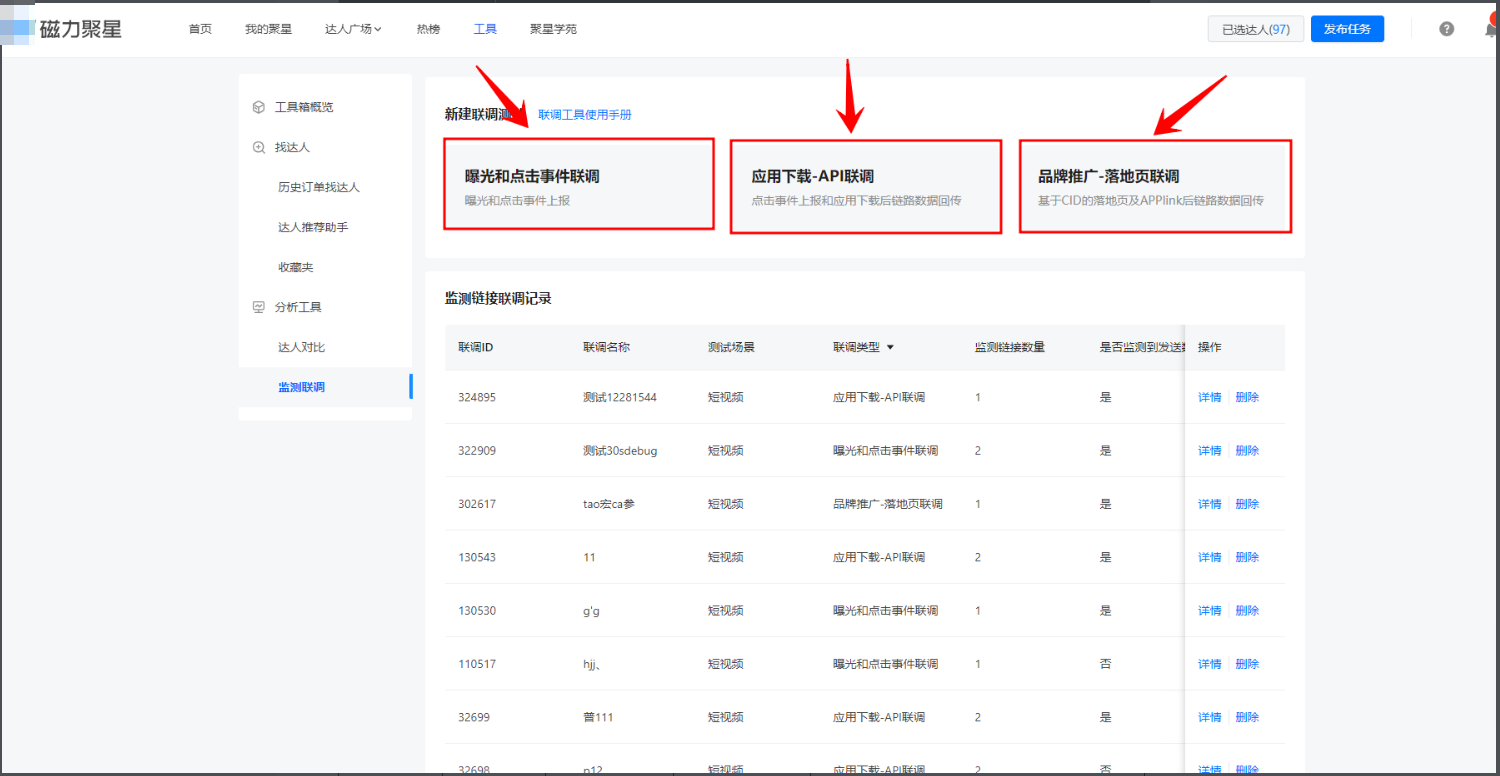The height and width of the screenshot is (776, 1500).
Task: Open 详情 for record 130530
Action: click(x=1210, y=611)
